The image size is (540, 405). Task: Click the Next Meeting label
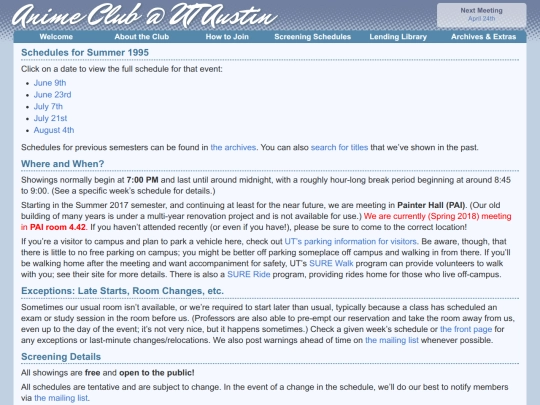481,11
